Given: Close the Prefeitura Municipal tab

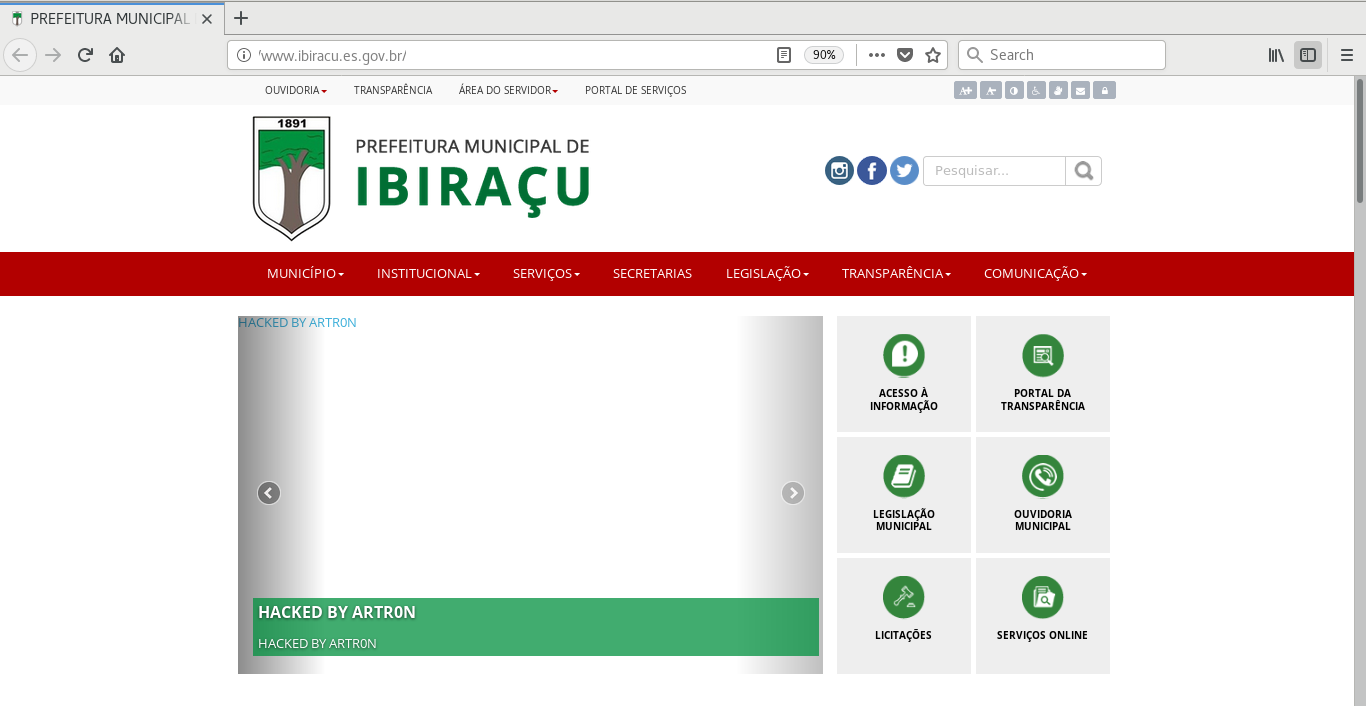Looking at the screenshot, I should (x=207, y=19).
